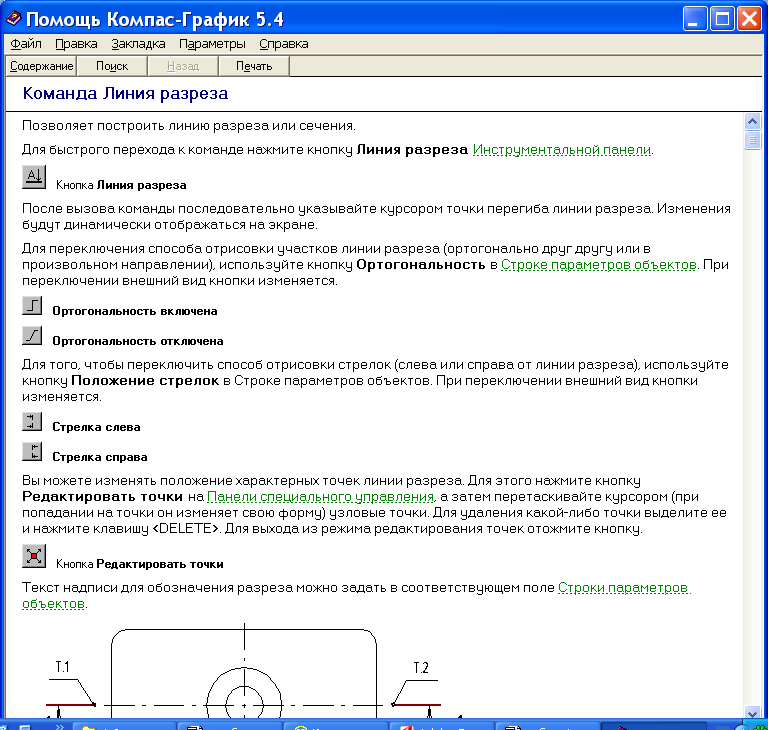The height and width of the screenshot is (730, 768).
Task: Click the text Ортогональность включена
Action: point(135,311)
